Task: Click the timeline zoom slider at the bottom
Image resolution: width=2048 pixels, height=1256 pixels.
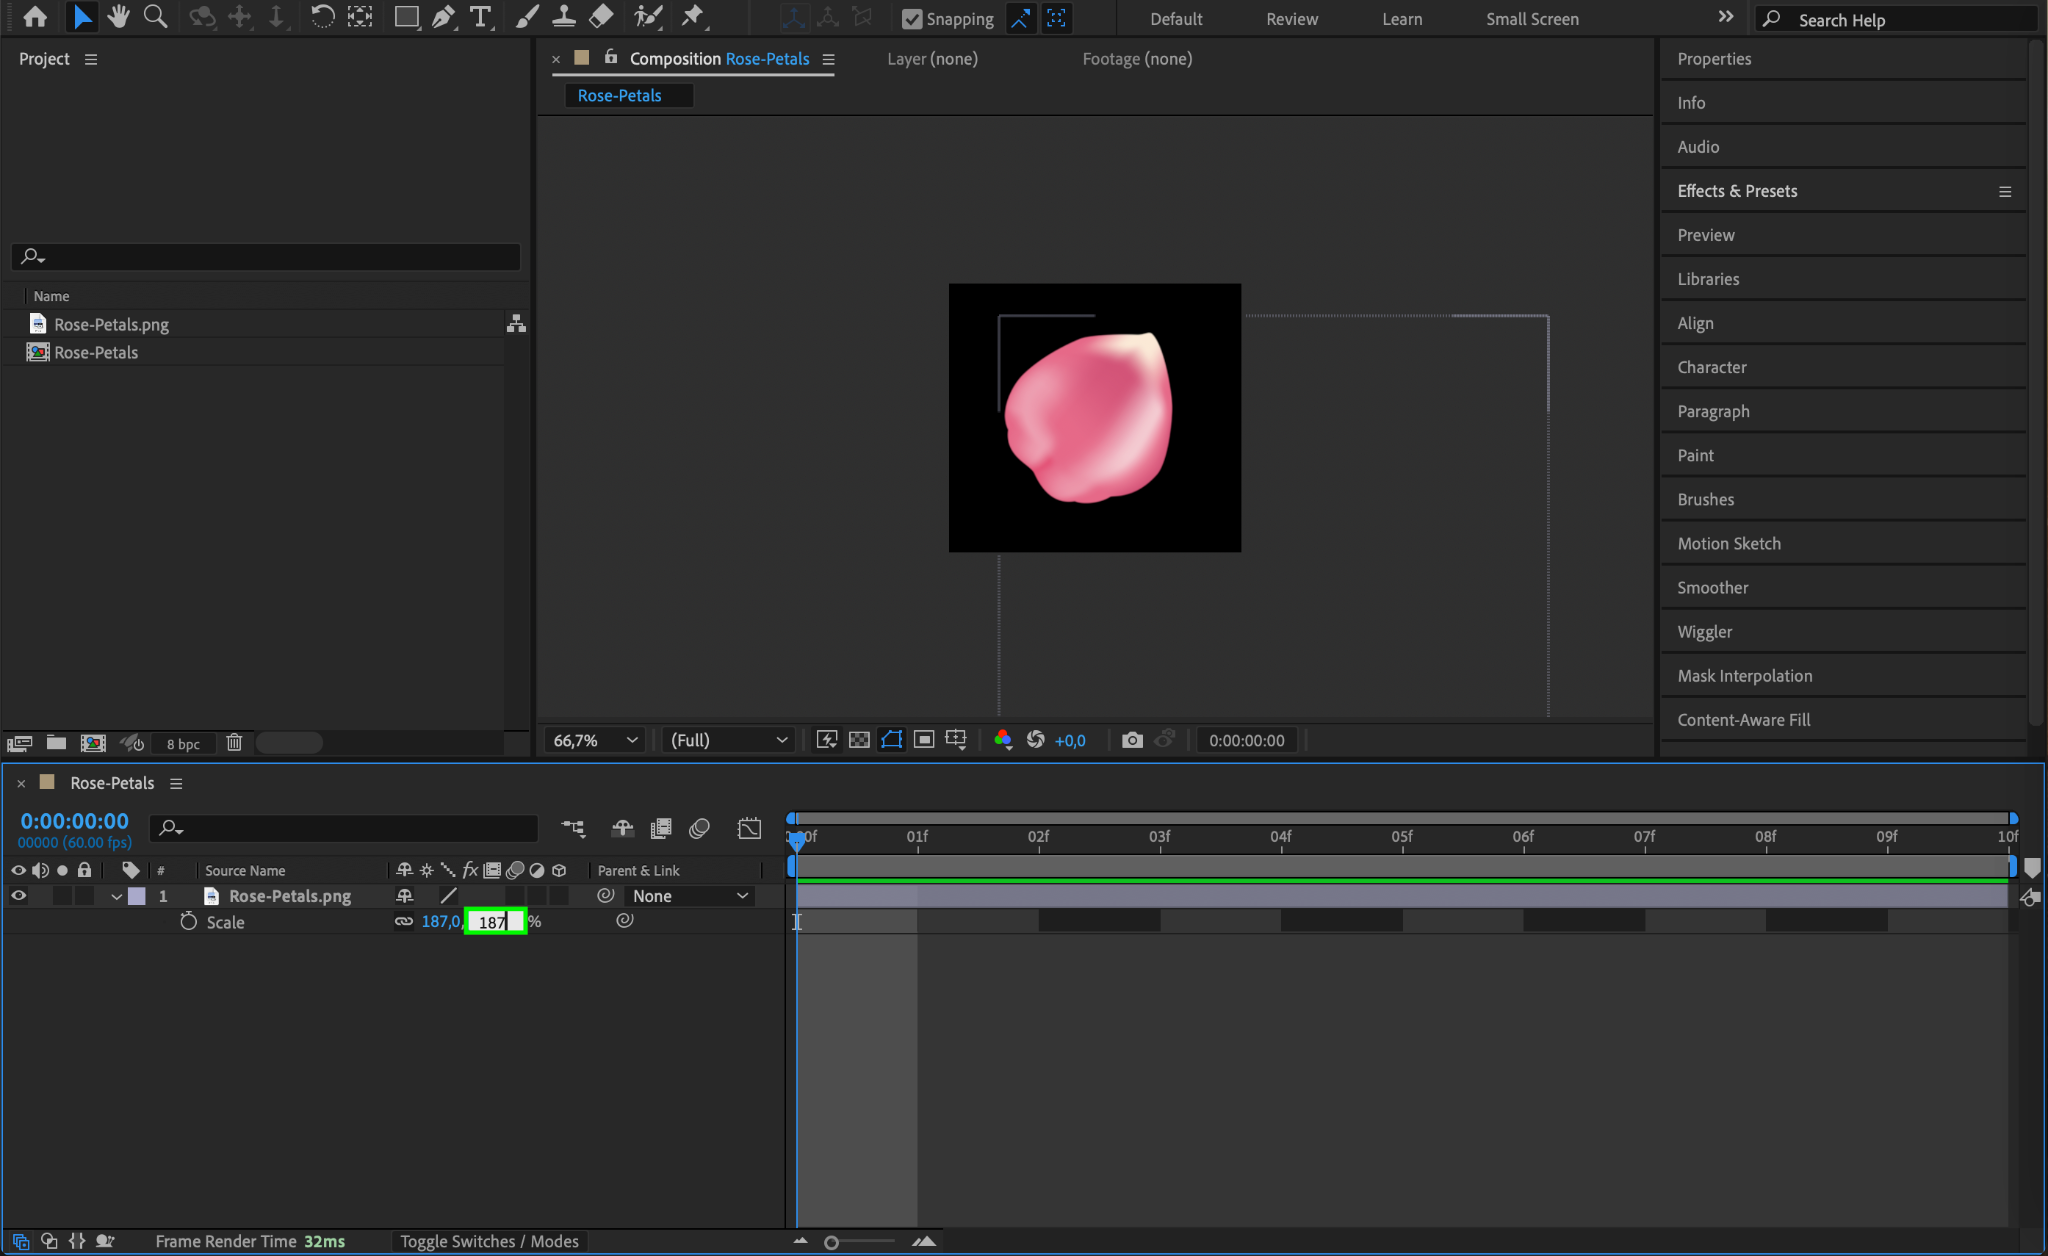Action: pyautogui.click(x=832, y=1242)
